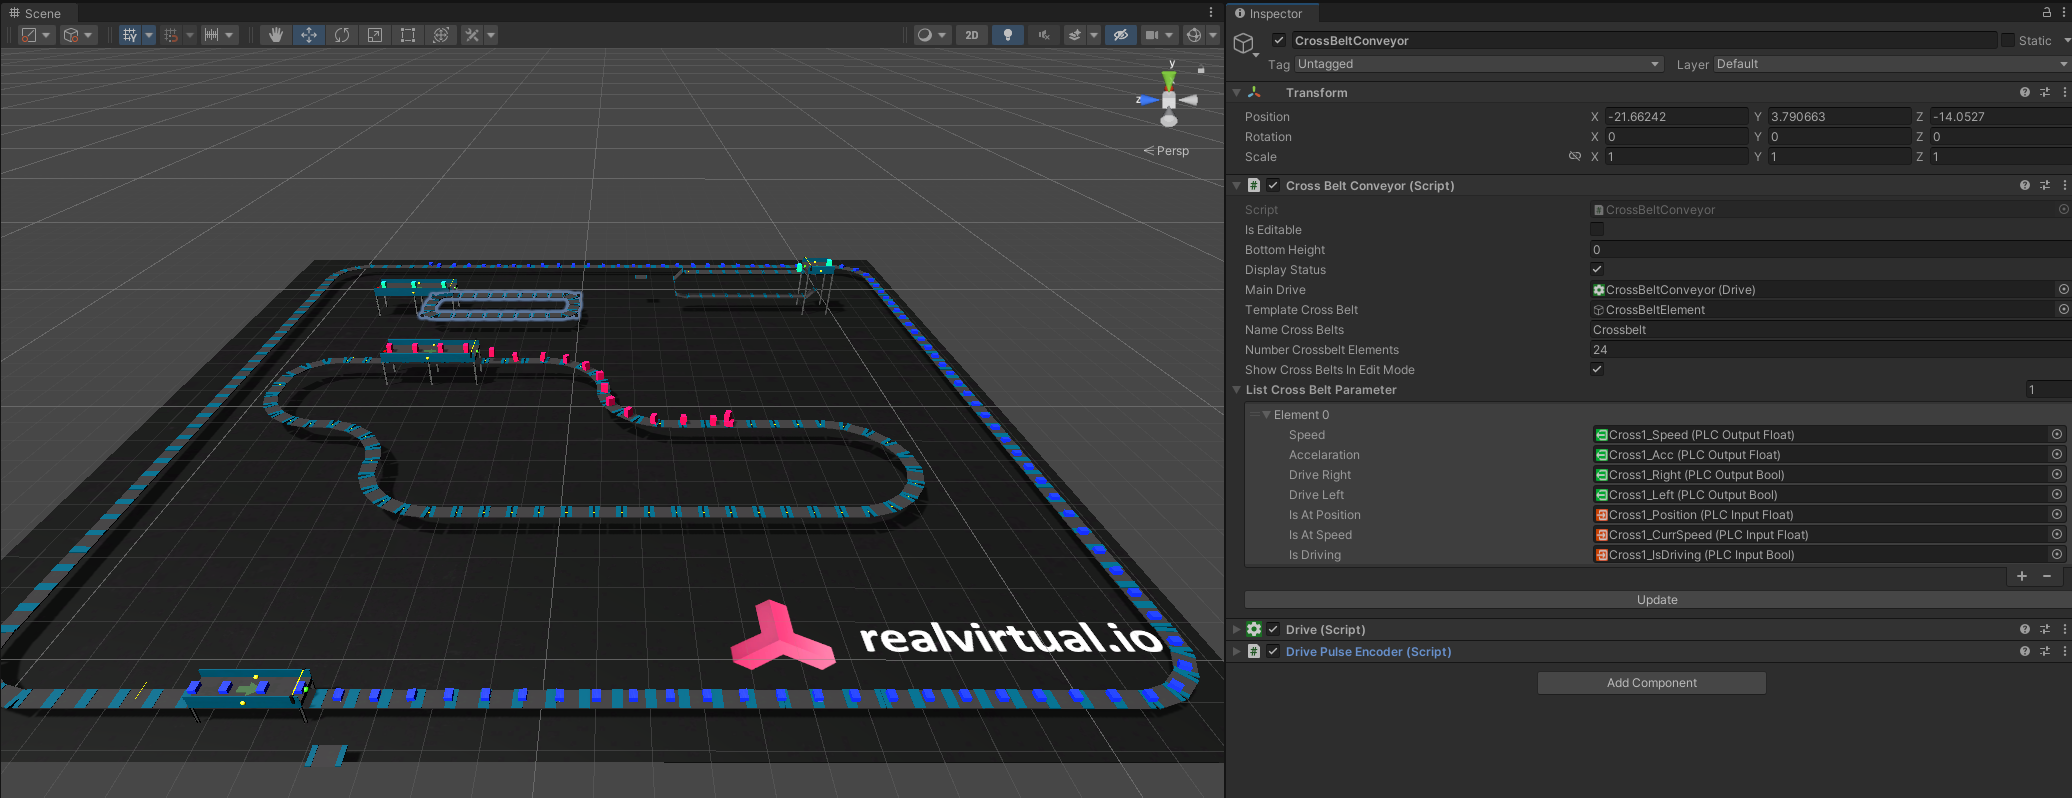Click the Update button
Viewport: 2072px width, 798px height.
pos(1656,600)
